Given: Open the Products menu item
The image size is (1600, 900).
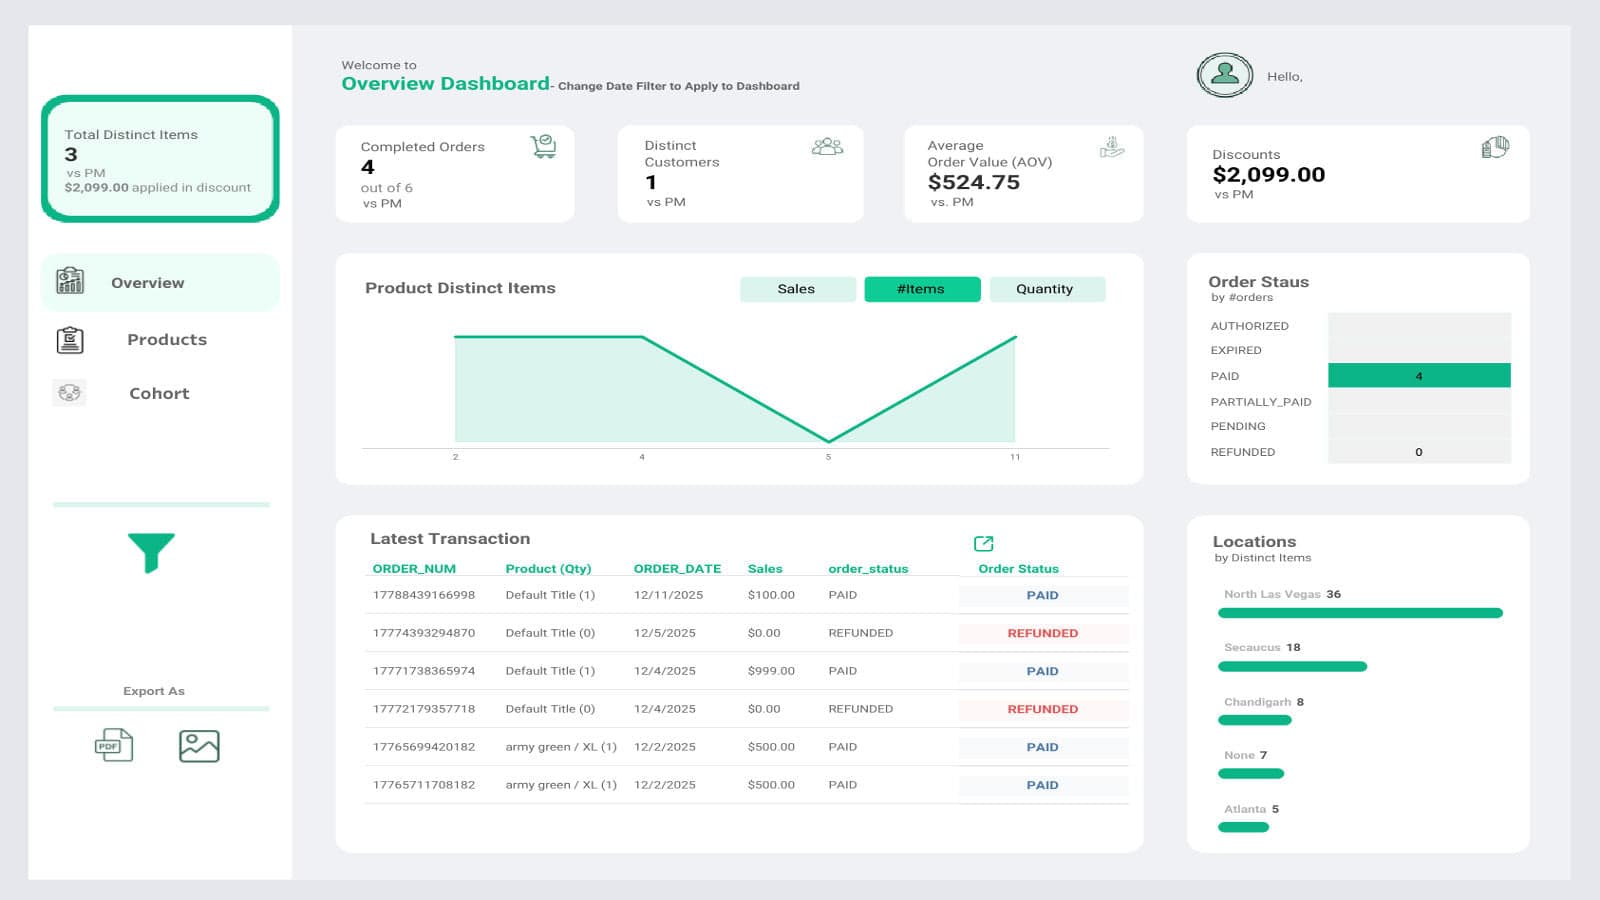Looking at the screenshot, I should (167, 340).
